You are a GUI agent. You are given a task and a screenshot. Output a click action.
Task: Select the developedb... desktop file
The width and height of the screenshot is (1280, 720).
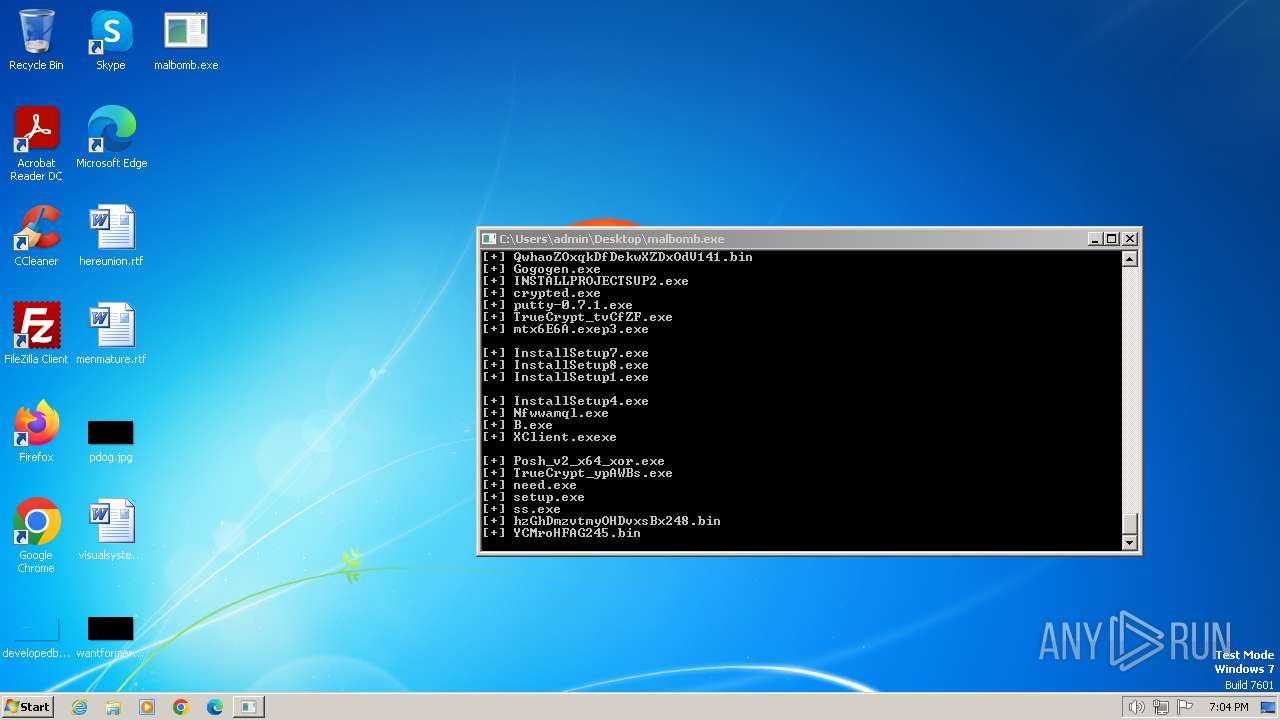(x=36, y=638)
